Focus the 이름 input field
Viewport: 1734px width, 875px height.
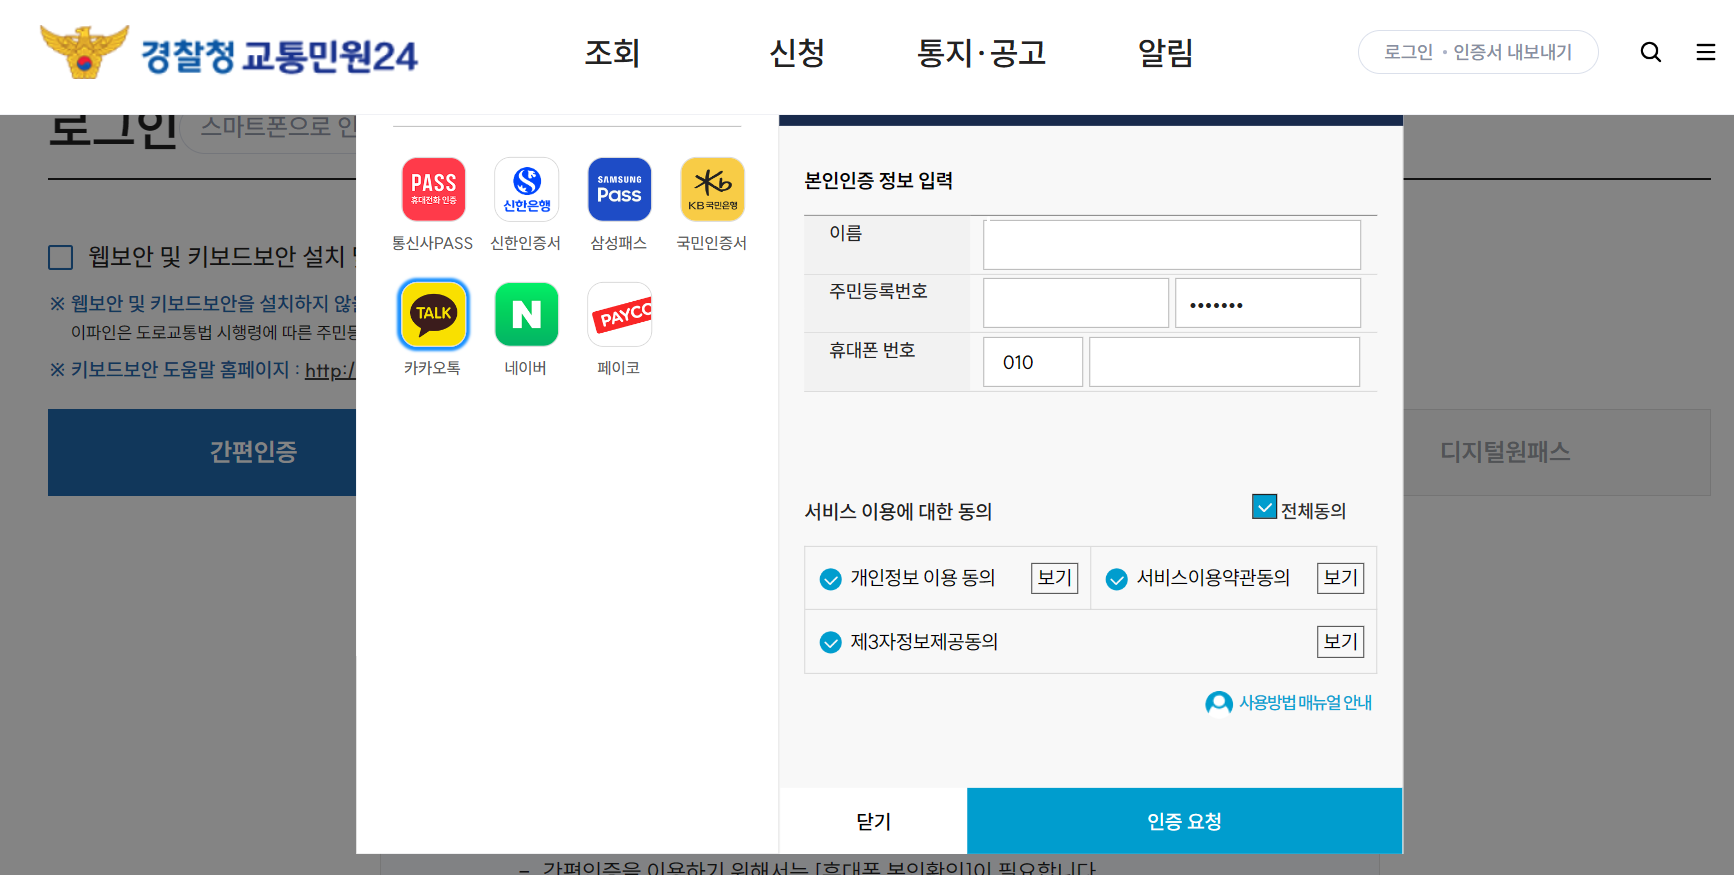click(x=1172, y=245)
